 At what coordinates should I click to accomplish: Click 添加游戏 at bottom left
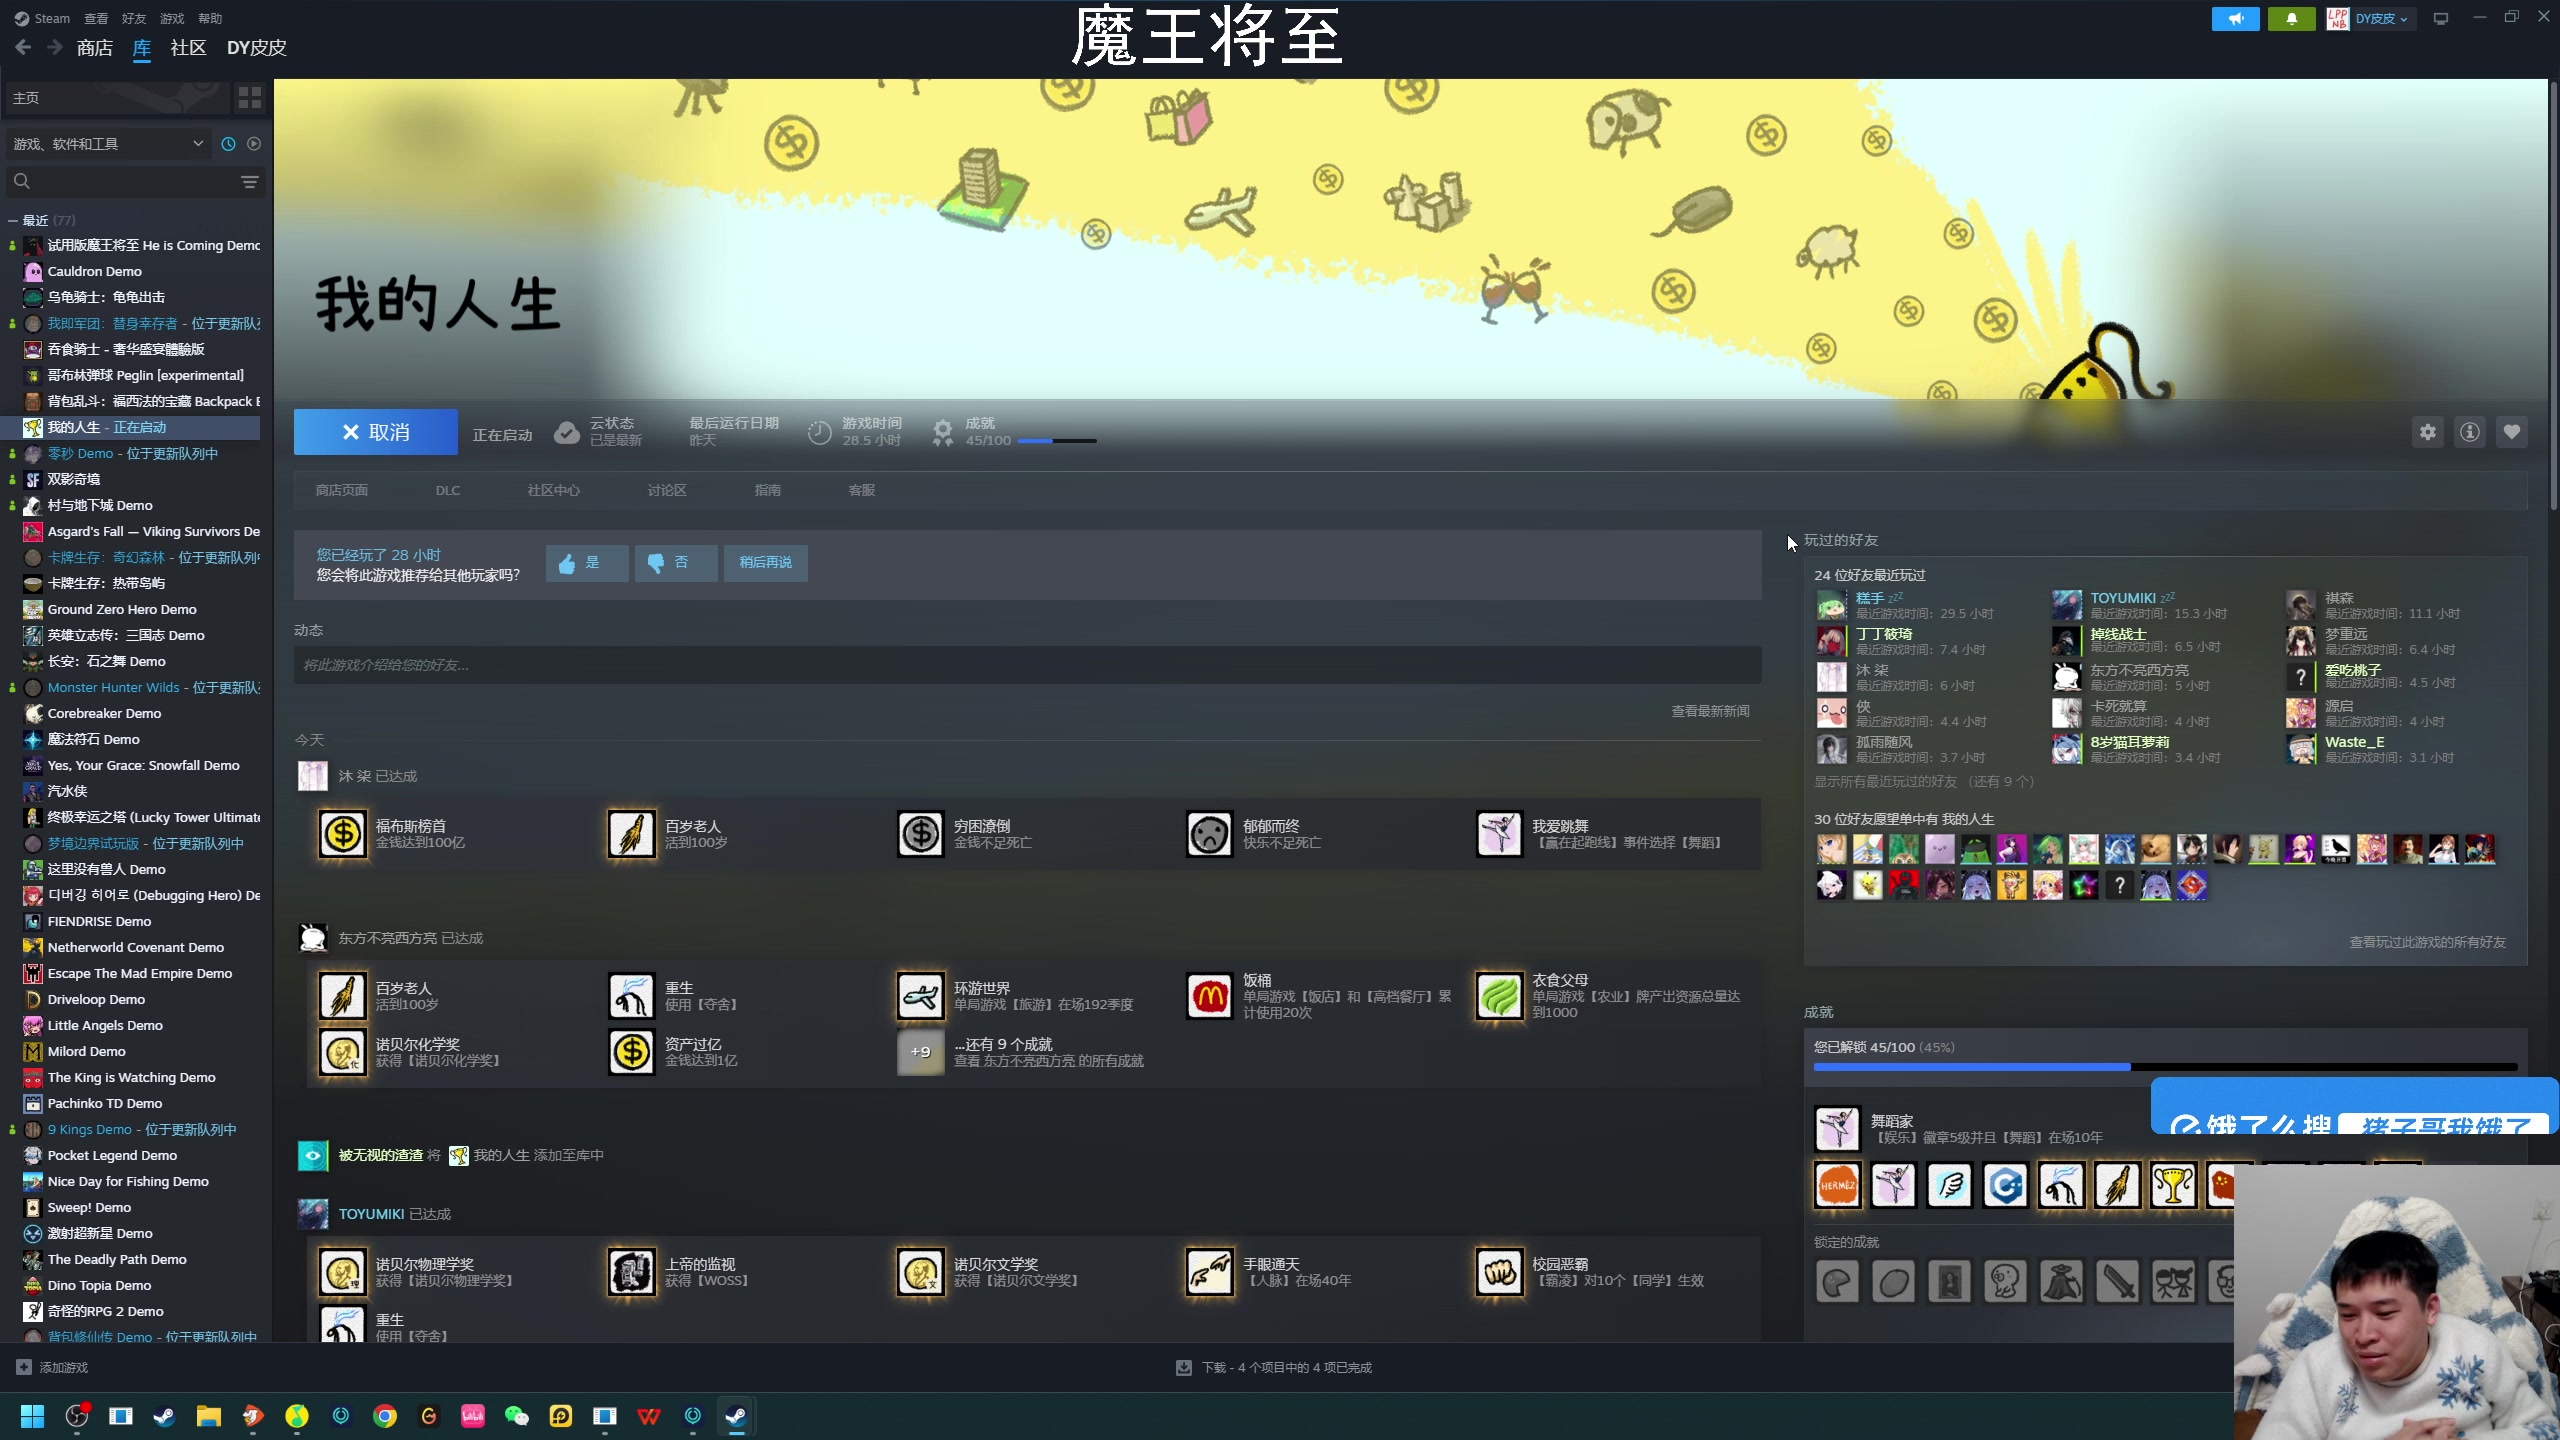click(x=53, y=1367)
